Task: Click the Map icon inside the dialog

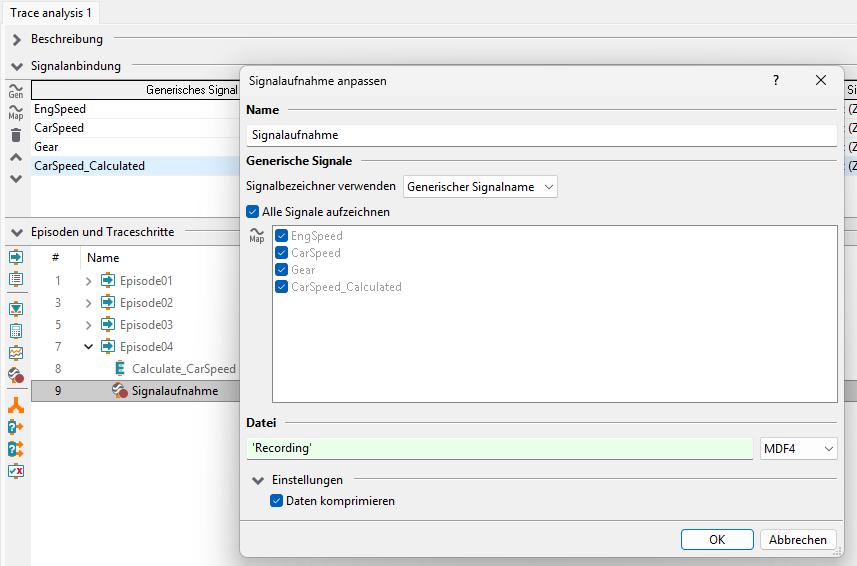Action: tap(257, 235)
